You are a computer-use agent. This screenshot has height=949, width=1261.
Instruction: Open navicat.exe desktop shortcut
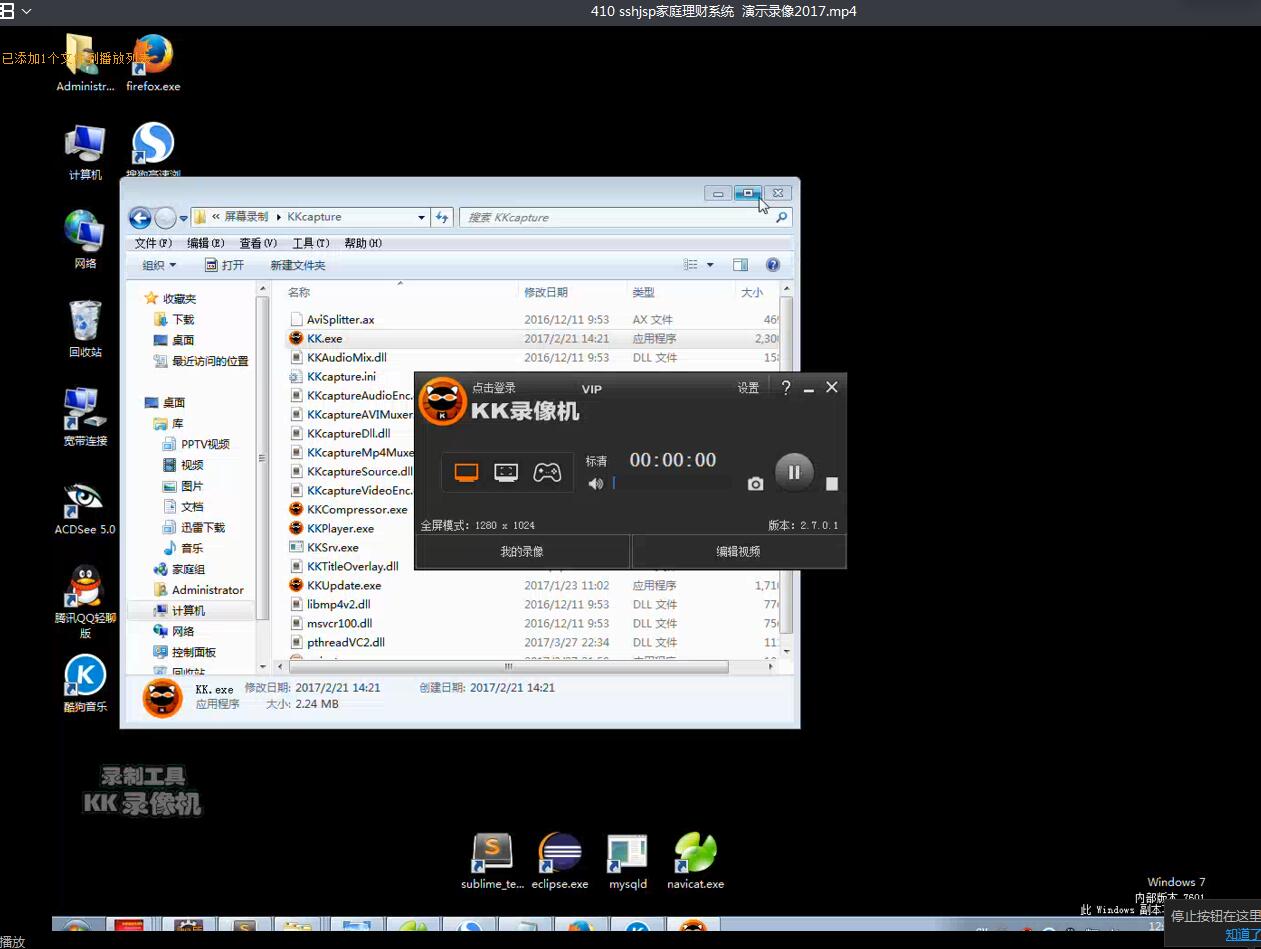(695, 860)
